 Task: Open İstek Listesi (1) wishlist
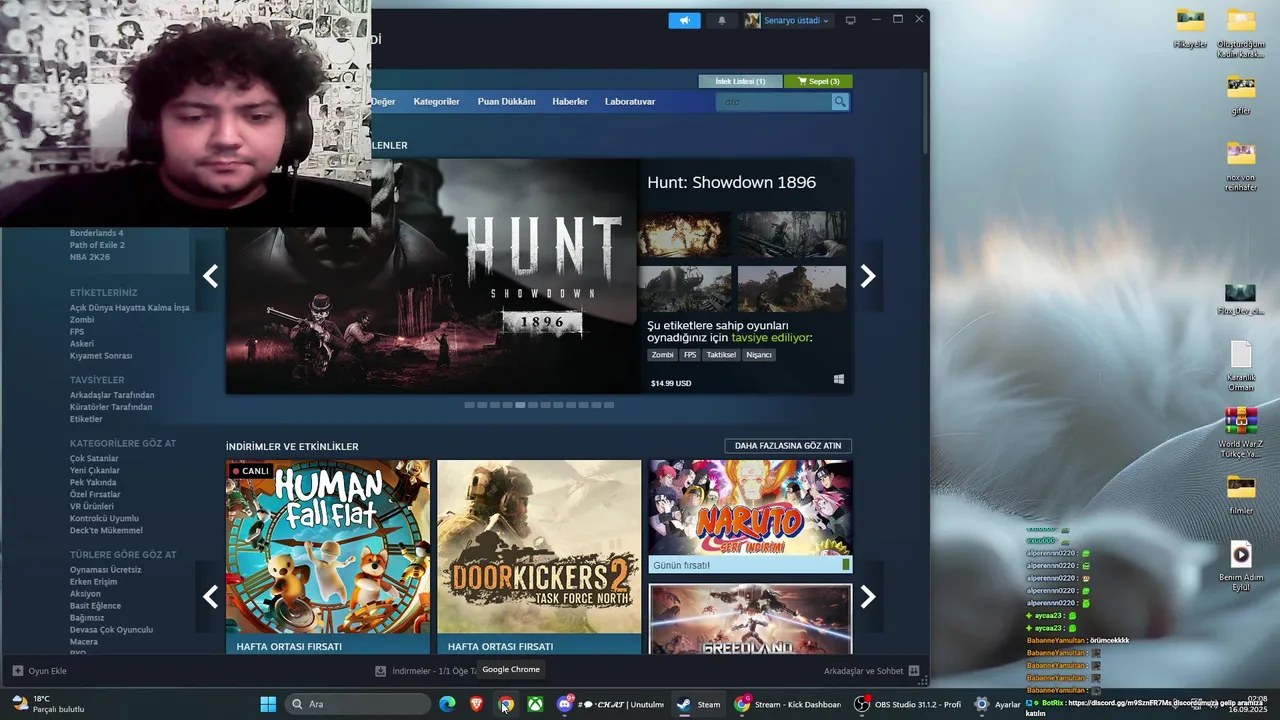click(740, 81)
